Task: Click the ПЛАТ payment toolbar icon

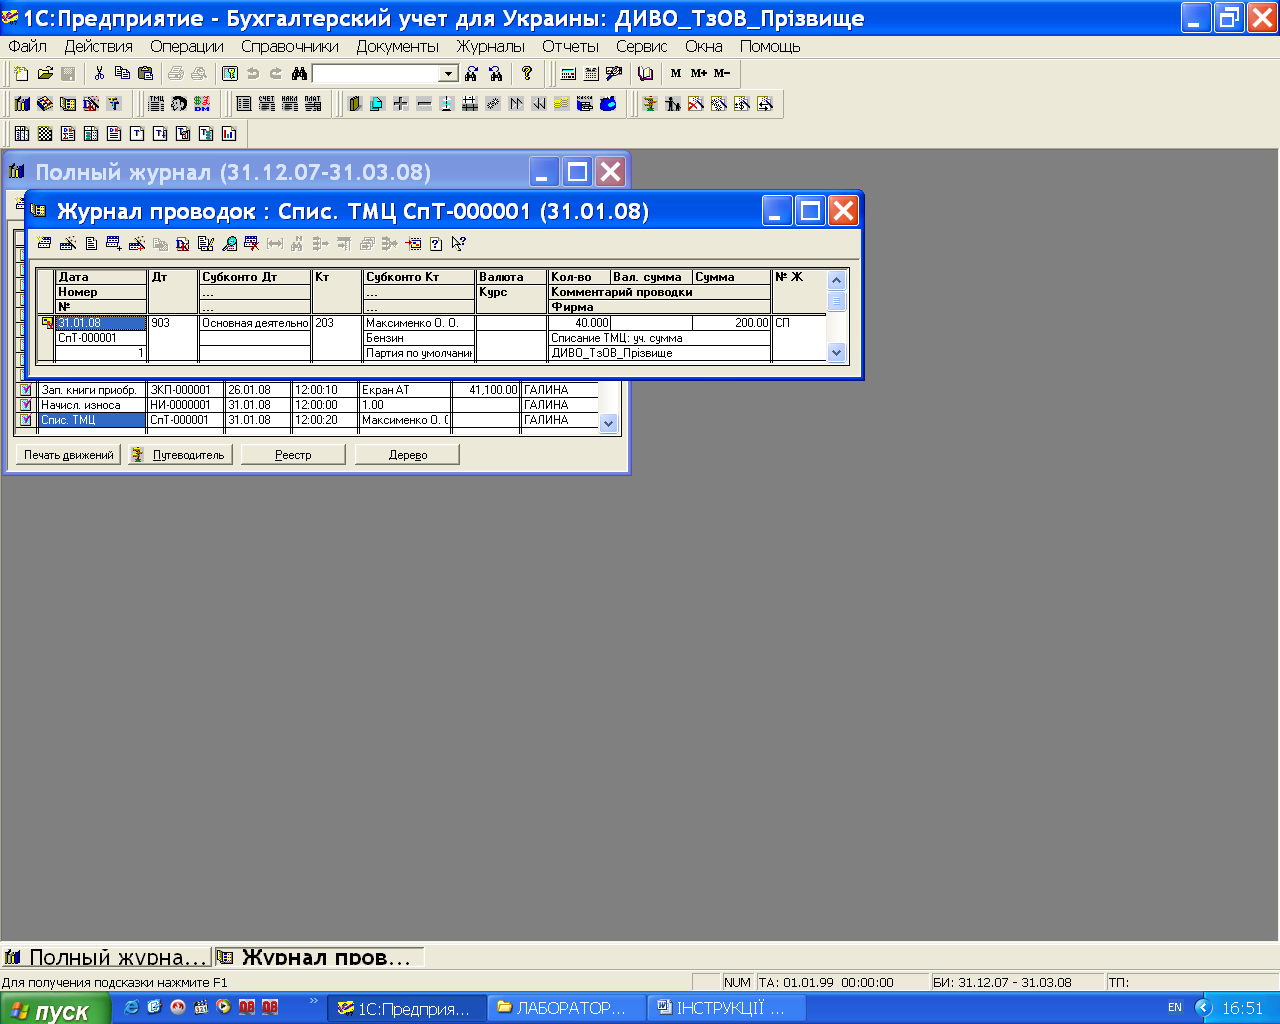Action: (x=313, y=103)
